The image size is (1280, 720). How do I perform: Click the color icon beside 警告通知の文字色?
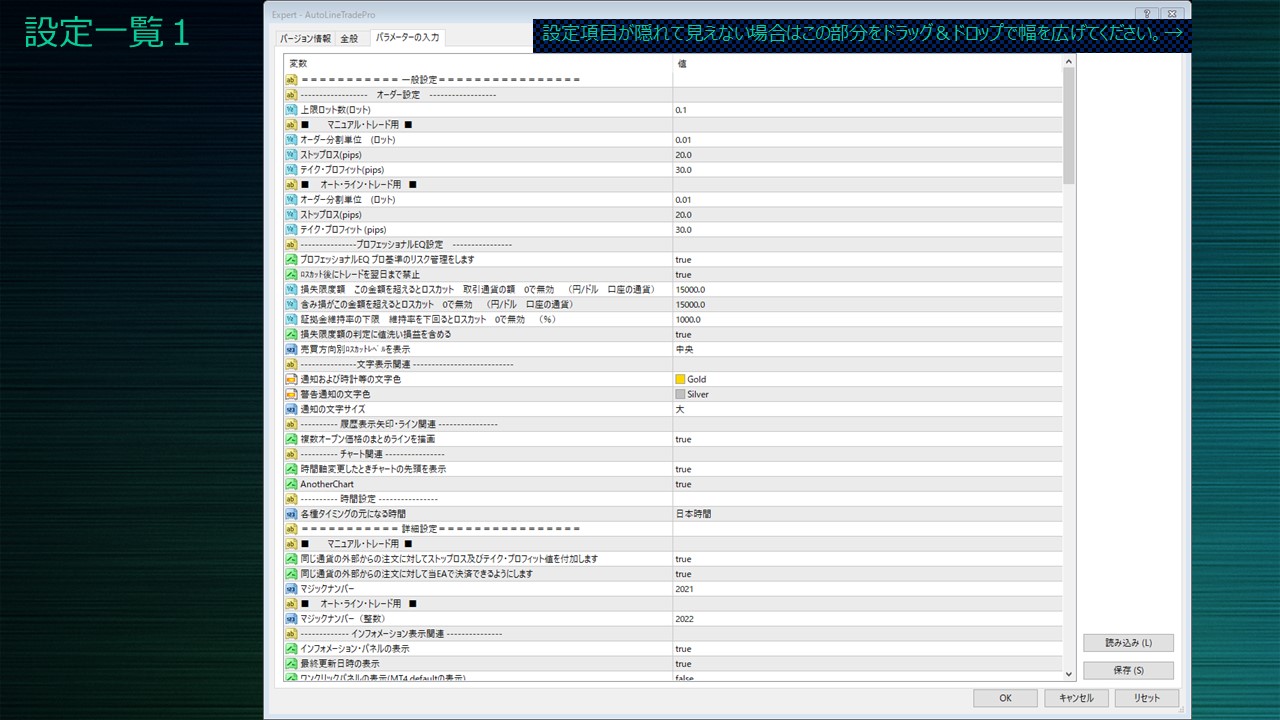point(292,395)
